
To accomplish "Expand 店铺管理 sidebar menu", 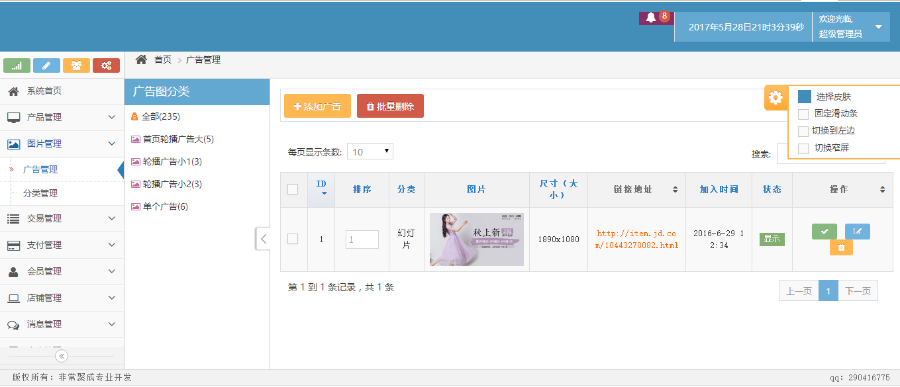I will coord(62,298).
